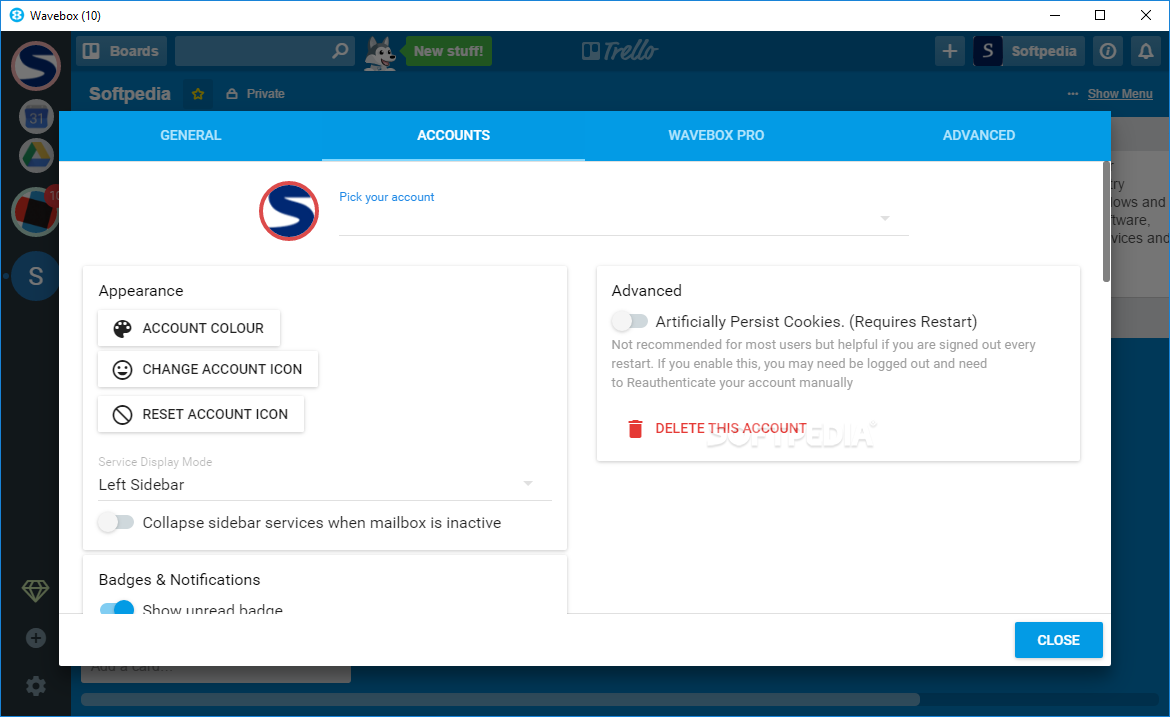Toggle the Show unread badge switch
1170x717 pixels.
tap(116, 608)
